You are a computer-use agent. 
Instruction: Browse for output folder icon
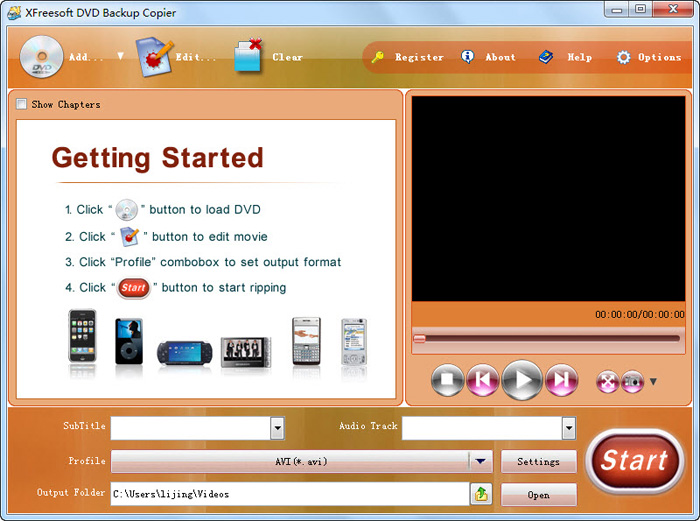tap(481, 494)
